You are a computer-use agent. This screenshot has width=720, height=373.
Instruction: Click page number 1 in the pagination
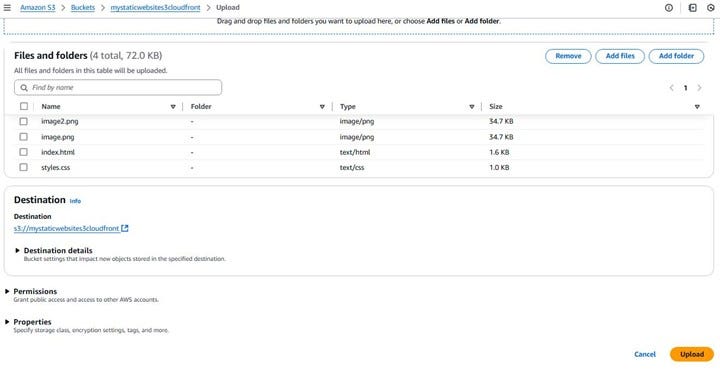pos(686,88)
